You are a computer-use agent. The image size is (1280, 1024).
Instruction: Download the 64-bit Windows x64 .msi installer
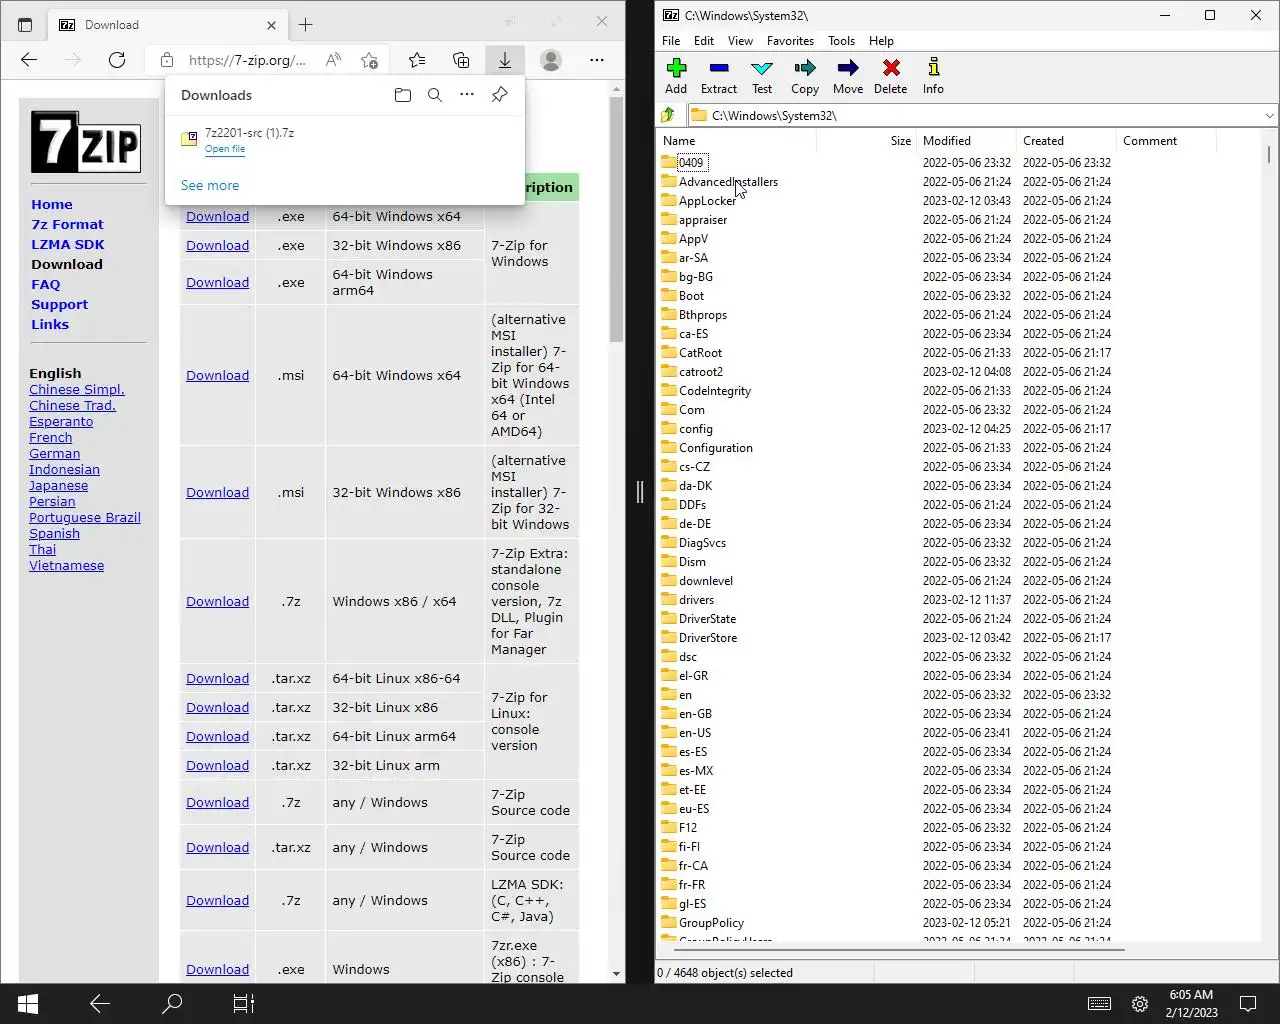coord(217,375)
